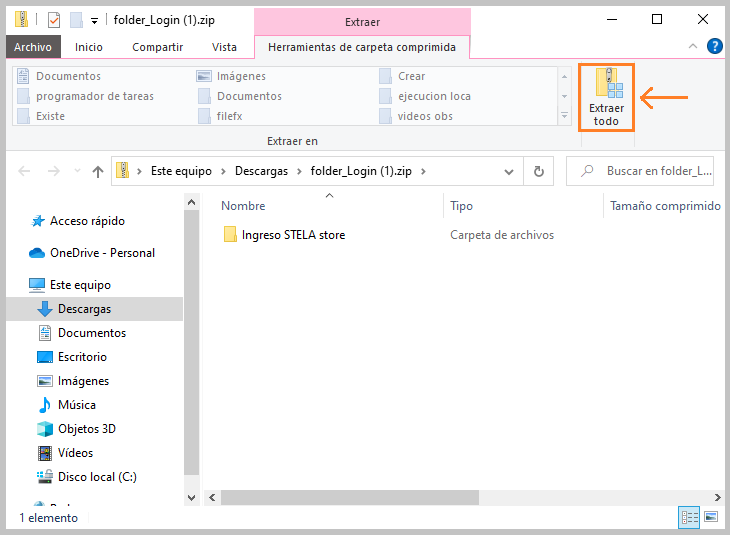Viewport: 730px width, 535px height.
Task: Select Este equipo in navigation pane
Action: click(70, 285)
